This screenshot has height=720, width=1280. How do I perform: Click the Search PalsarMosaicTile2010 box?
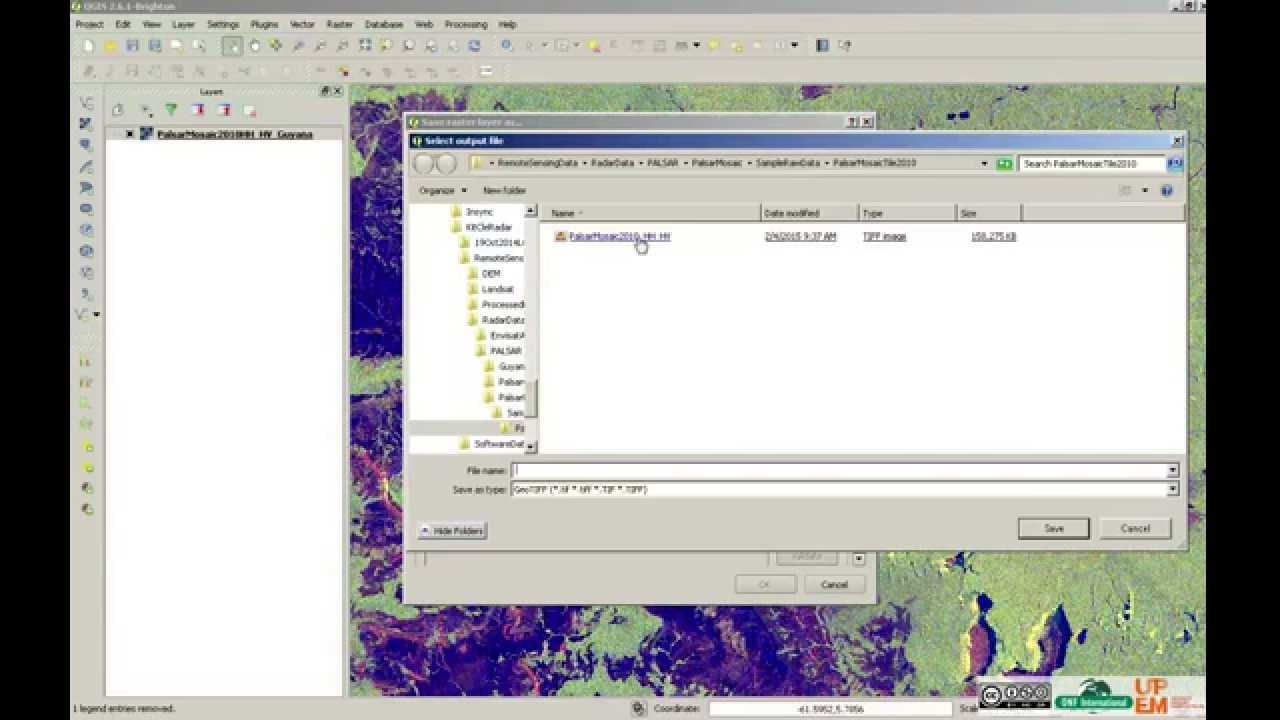pos(1092,163)
